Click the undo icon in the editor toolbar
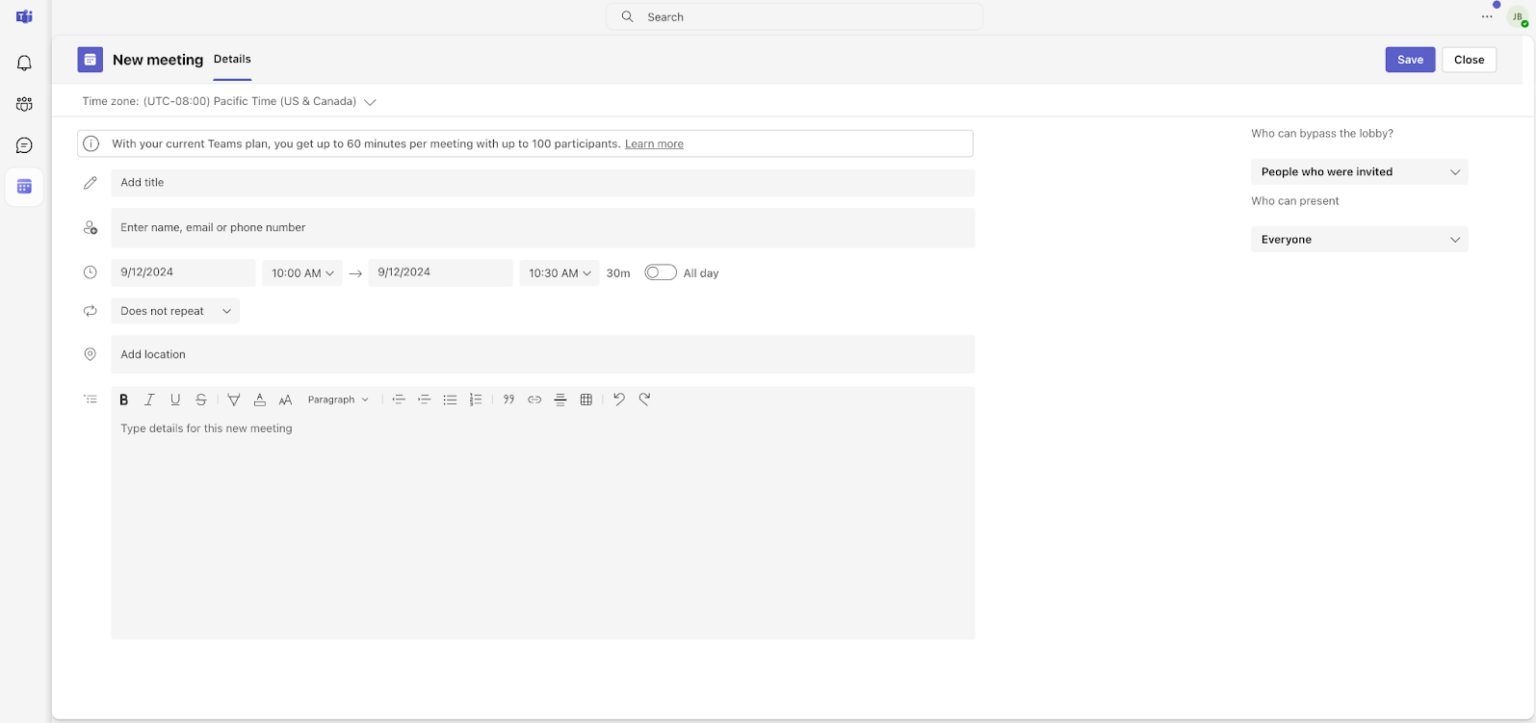The height and width of the screenshot is (723, 1536). pyautogui.click(x=619, y=399)
